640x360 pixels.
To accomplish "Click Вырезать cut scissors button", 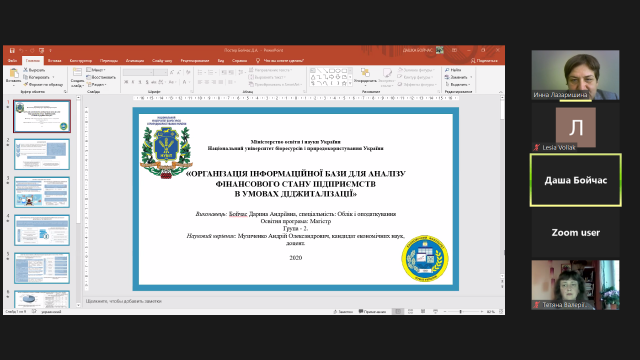I will tap(34, 70).
